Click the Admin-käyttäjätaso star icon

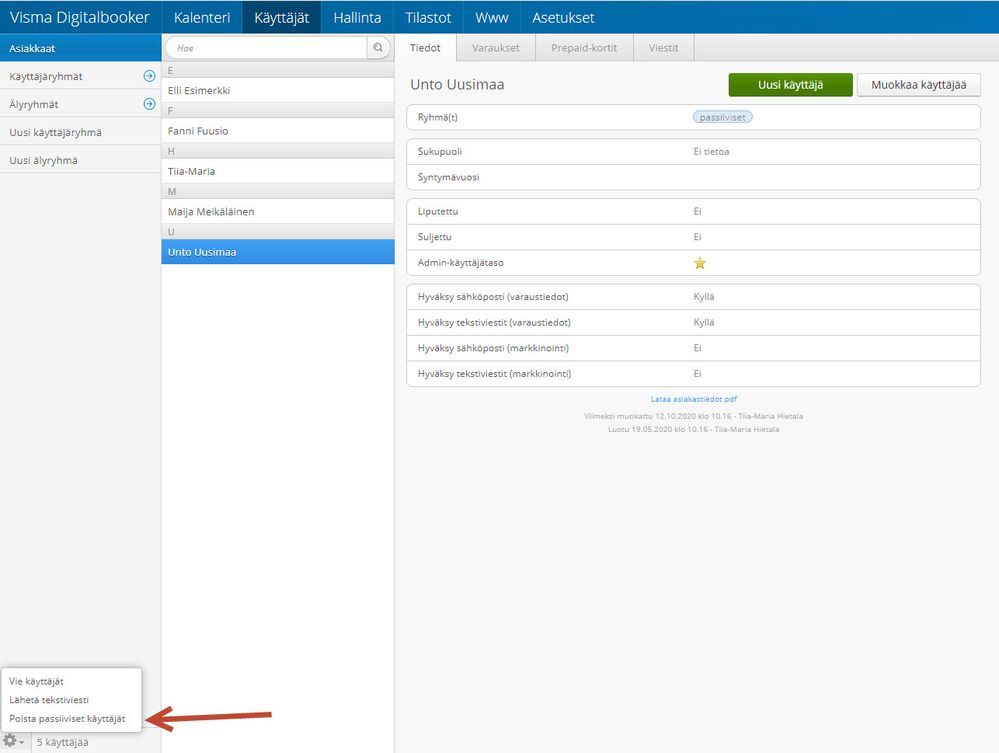[700, 263]
